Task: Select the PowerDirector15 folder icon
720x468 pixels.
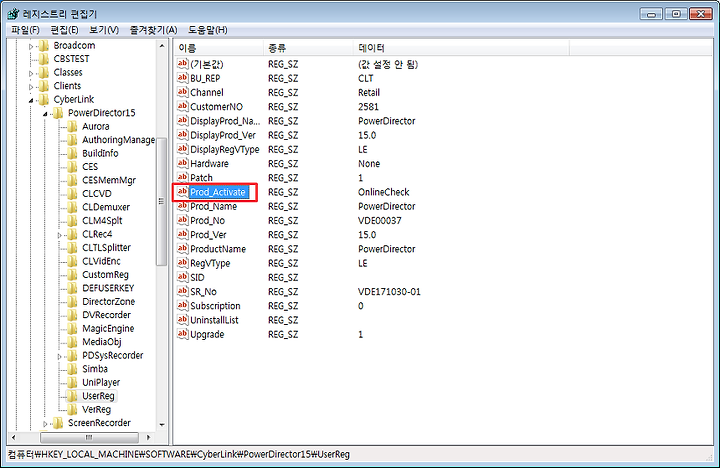Action: pyautogui.click(x=58, y=113)
